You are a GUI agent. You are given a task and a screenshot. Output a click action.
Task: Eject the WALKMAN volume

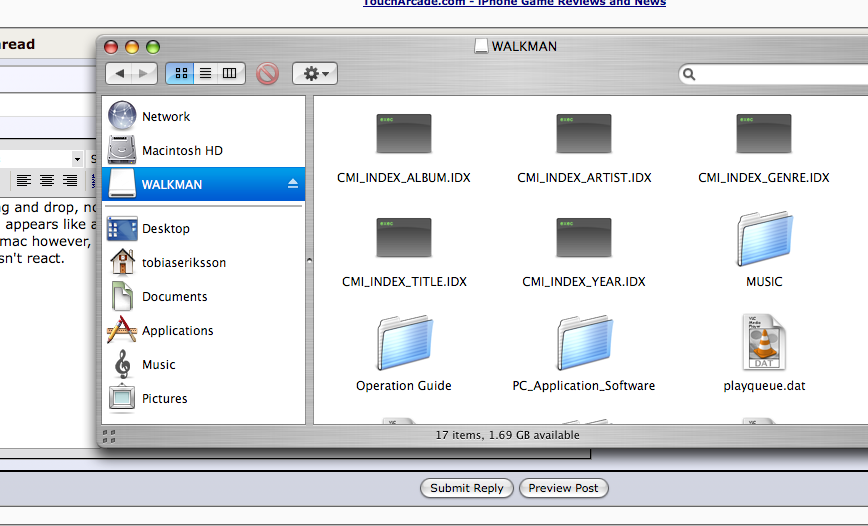[293, 184]
